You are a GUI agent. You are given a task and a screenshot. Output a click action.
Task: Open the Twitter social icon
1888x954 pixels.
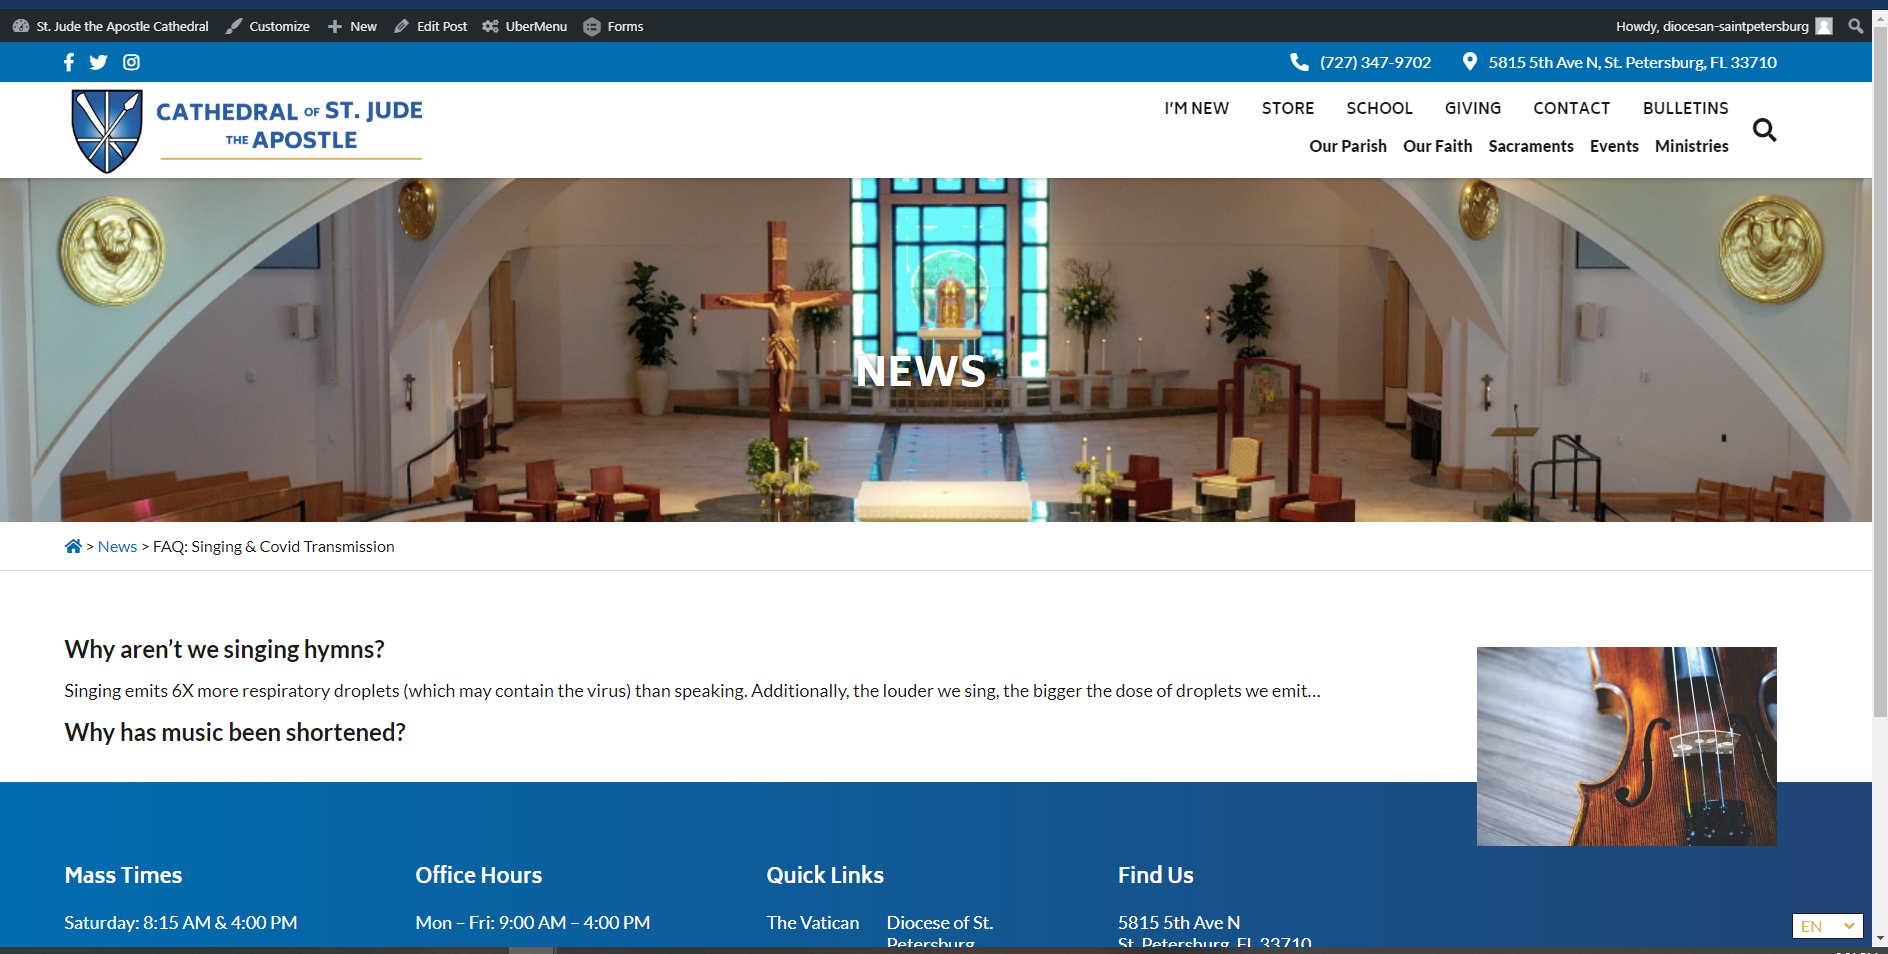(x=98, y=62)
